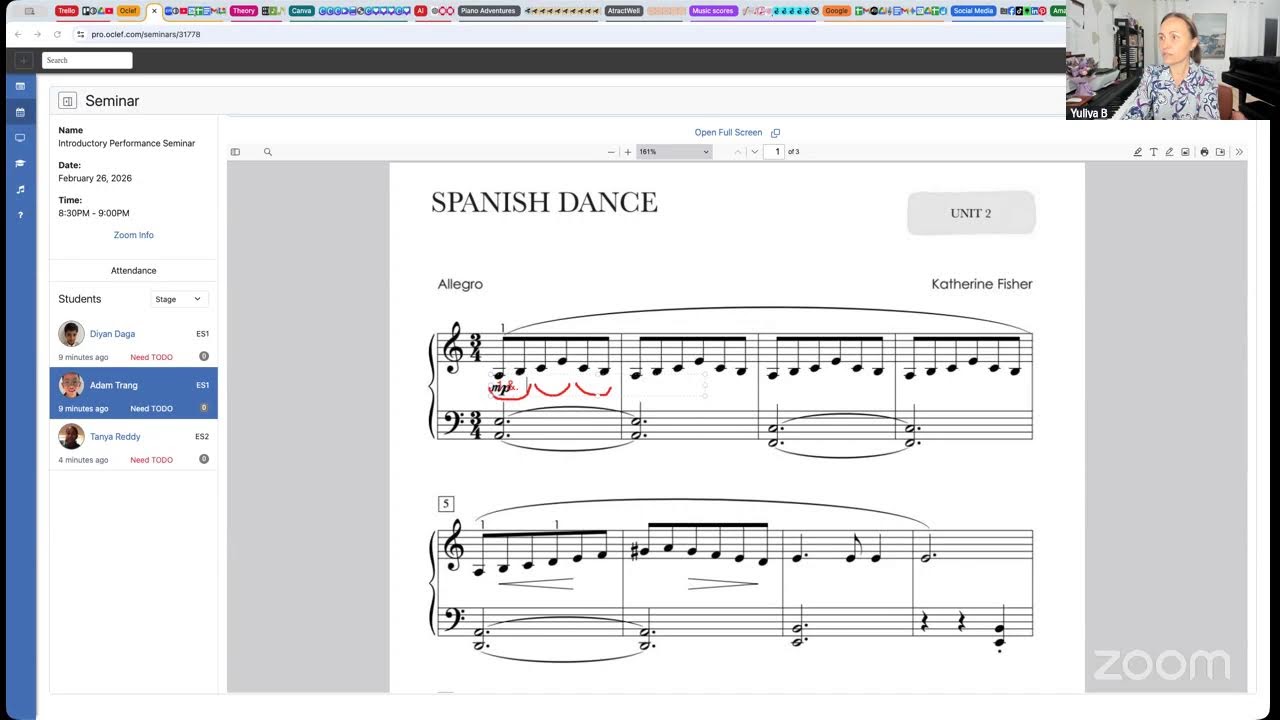Image resolution: width=1280 pixels, height=720 pixels.
Task: Click the count badge for Diyan Daga
Action: [x=204, y=356]
